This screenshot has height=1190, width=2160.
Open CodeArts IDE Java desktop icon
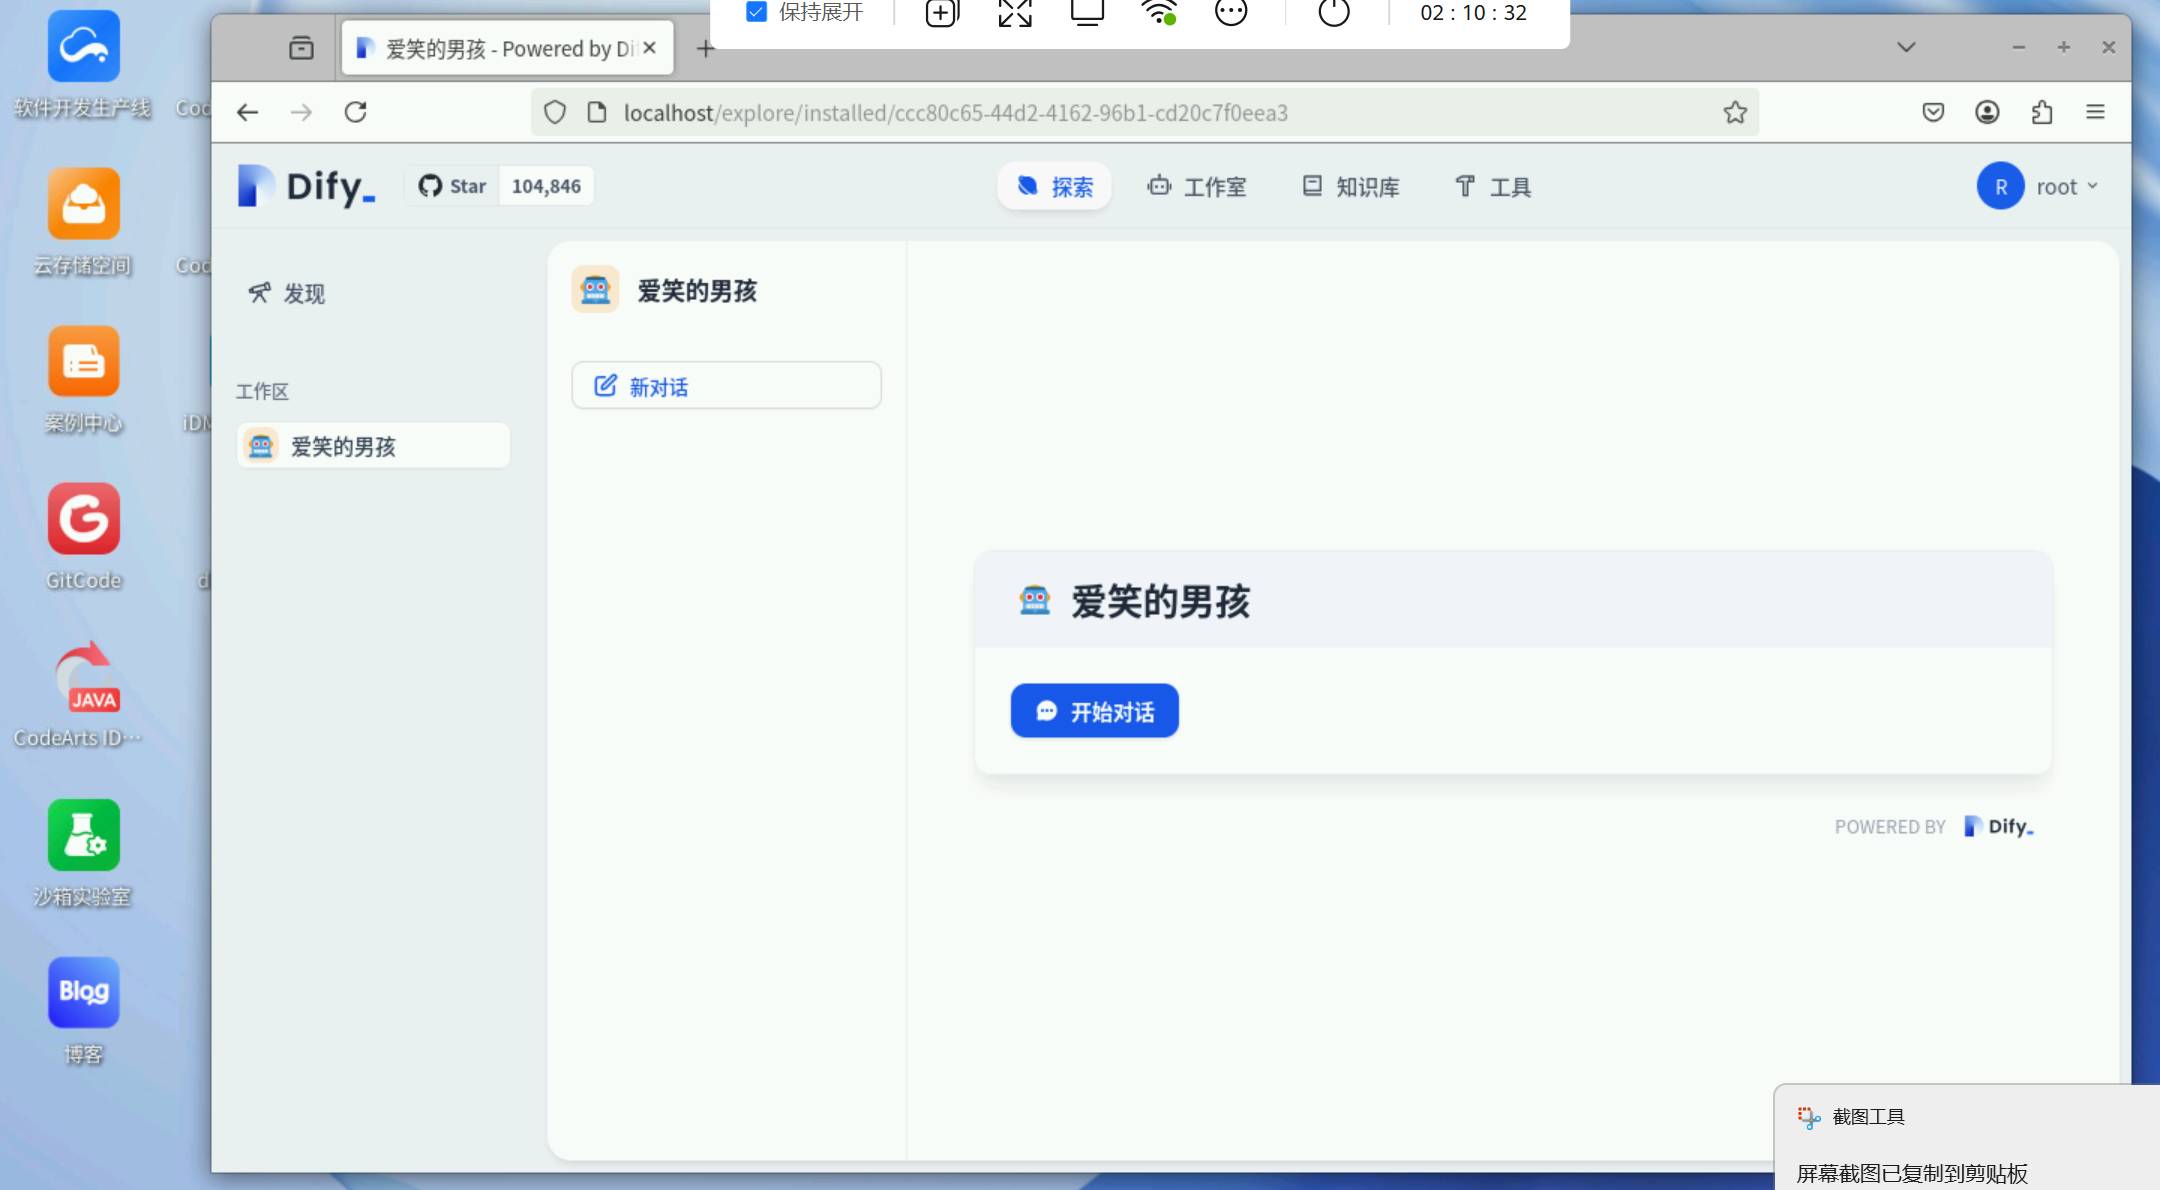(80, 695)
